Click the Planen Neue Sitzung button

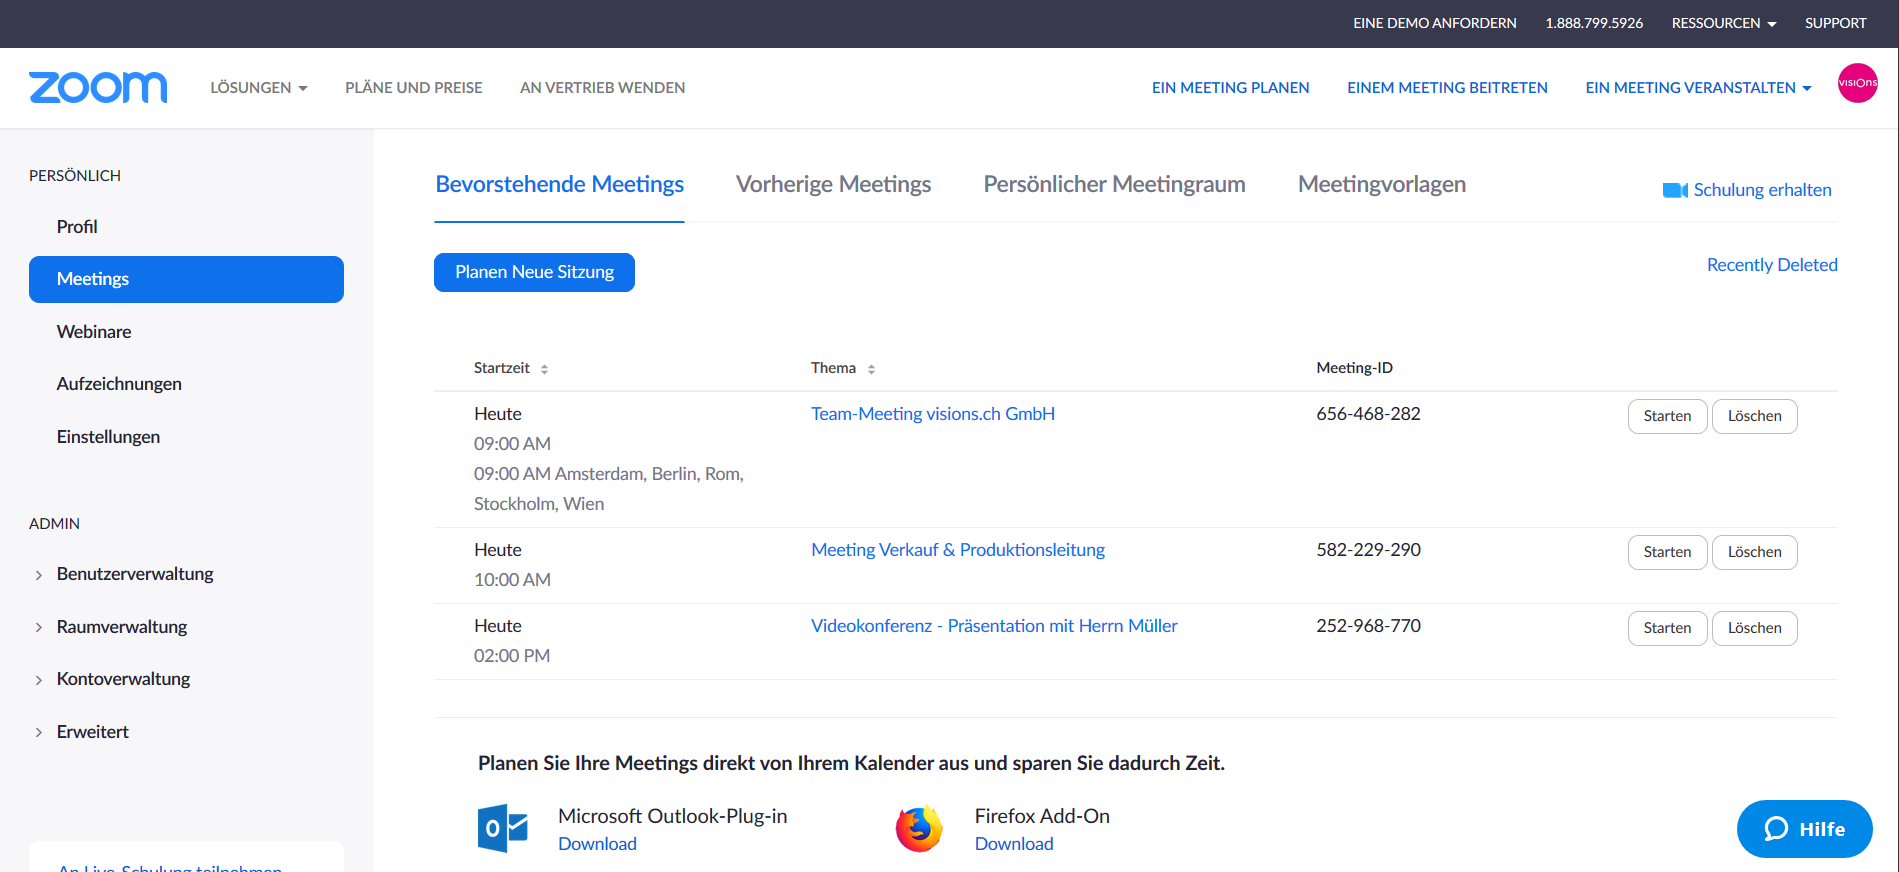tap(534, 272)
